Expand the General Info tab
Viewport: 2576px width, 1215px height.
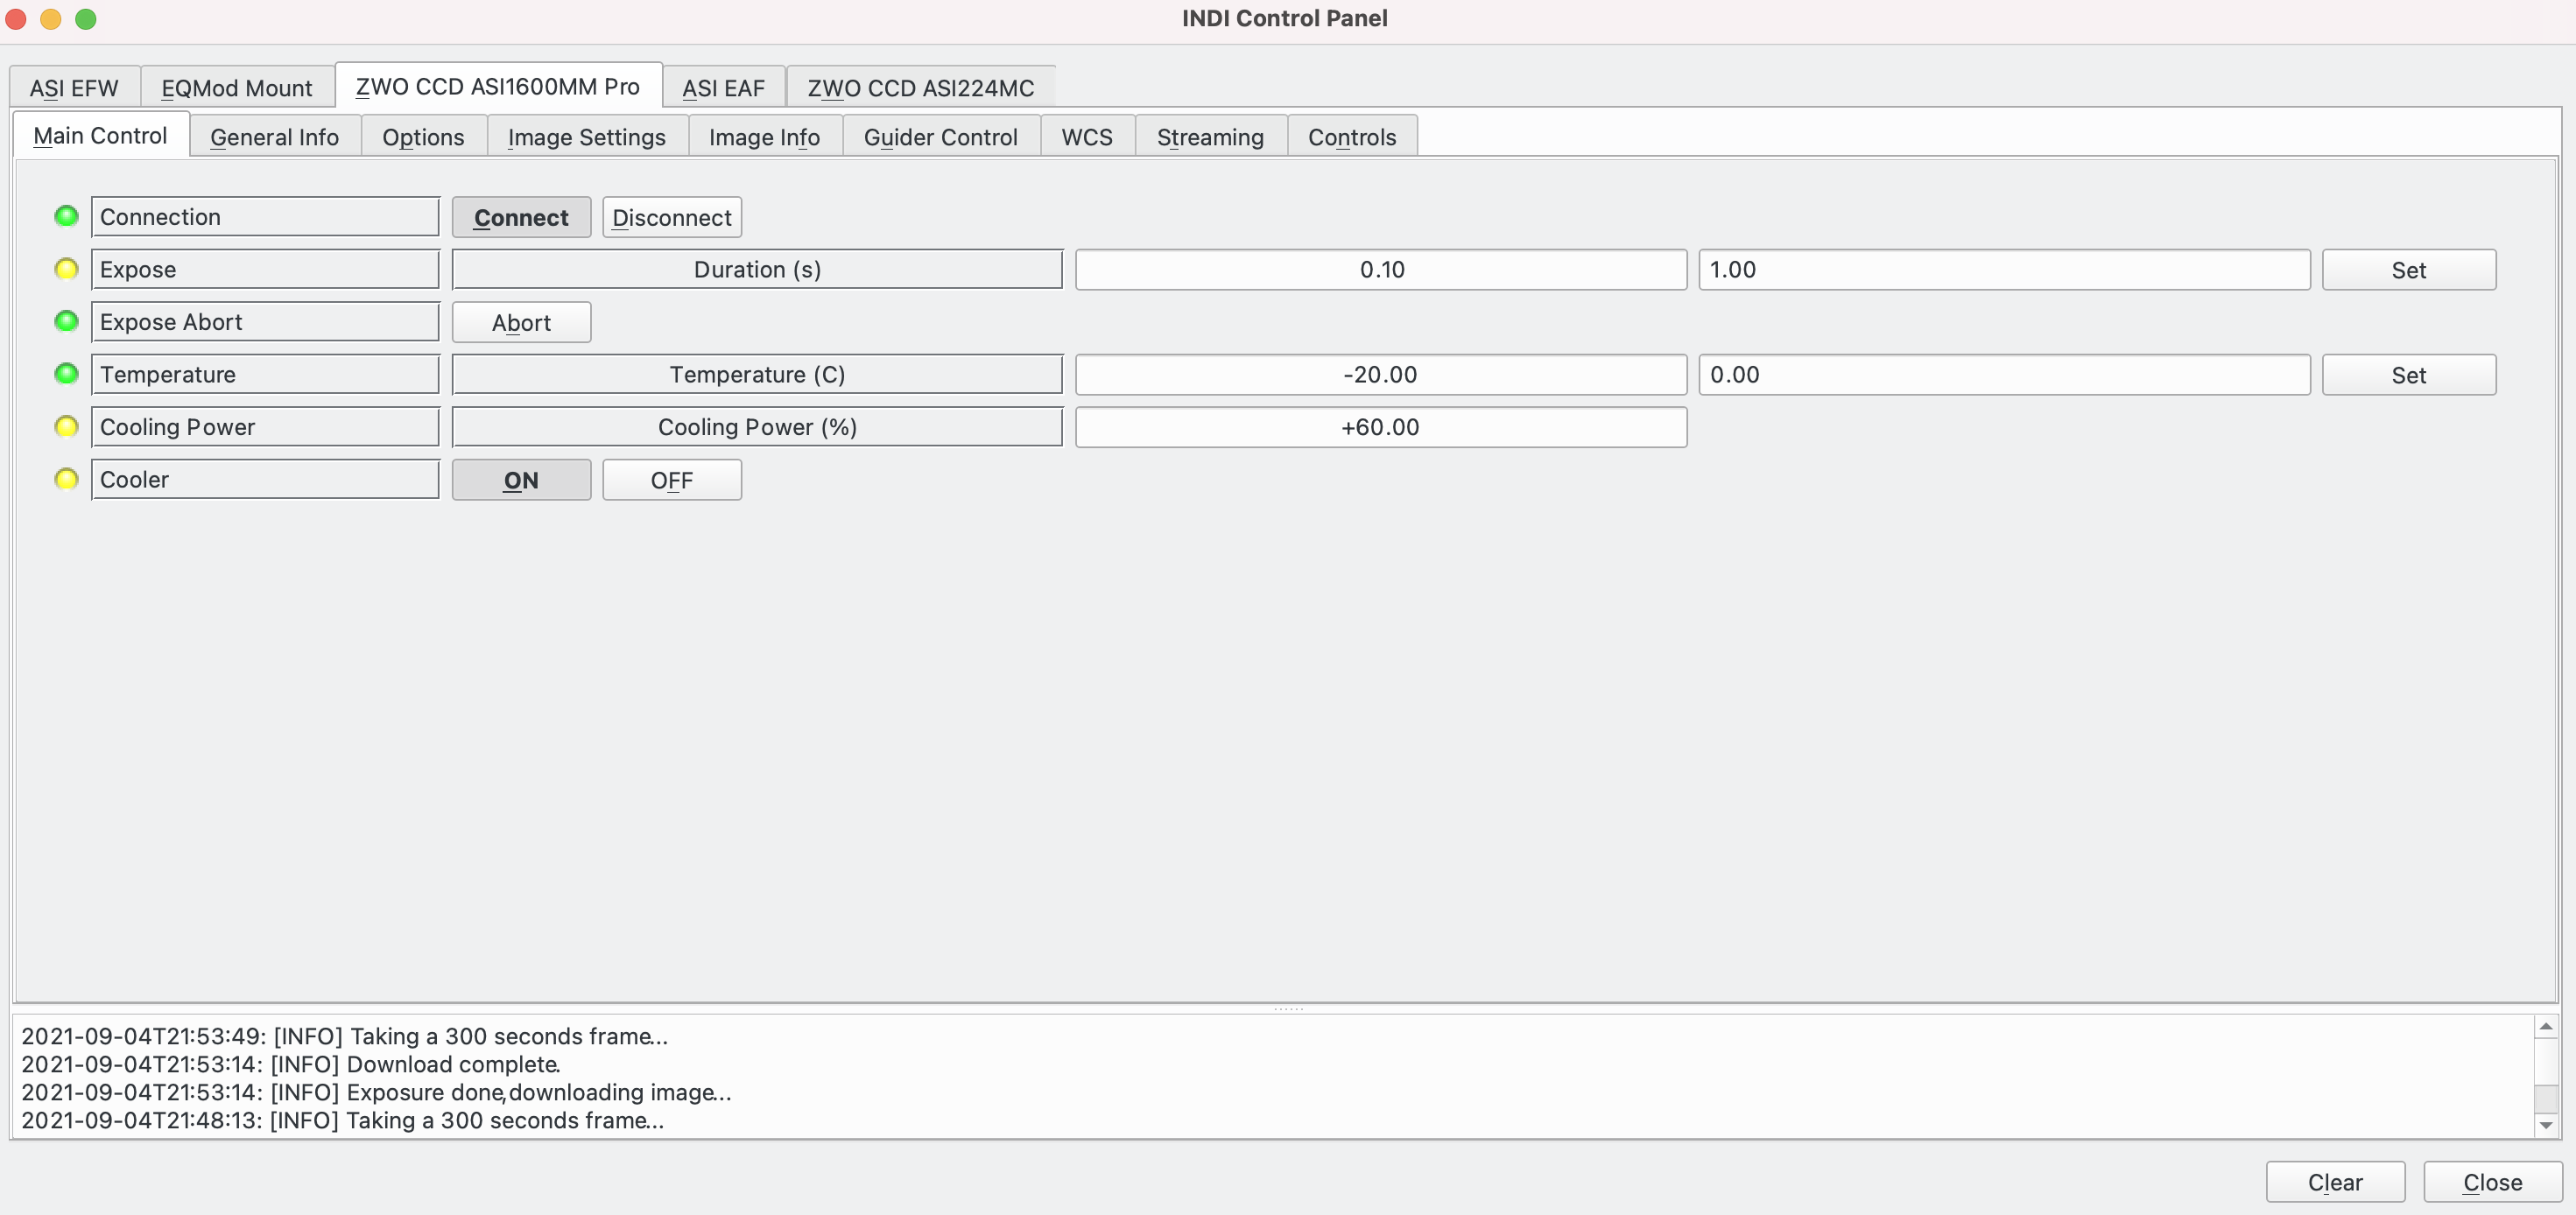pos(272,137)
